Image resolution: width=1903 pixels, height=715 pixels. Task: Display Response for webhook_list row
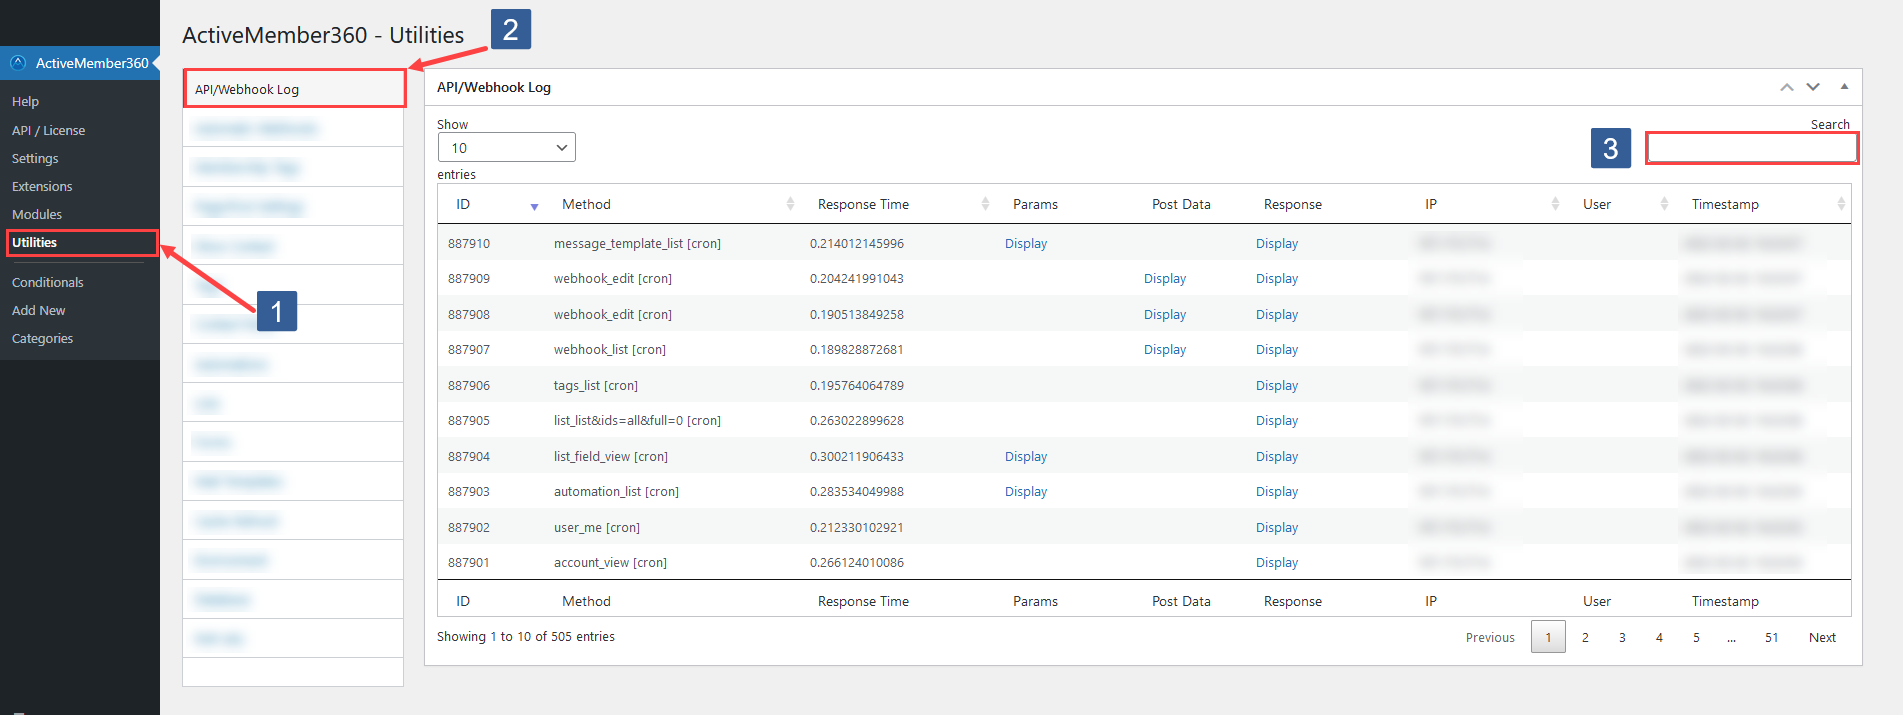tap(1277, 350)
